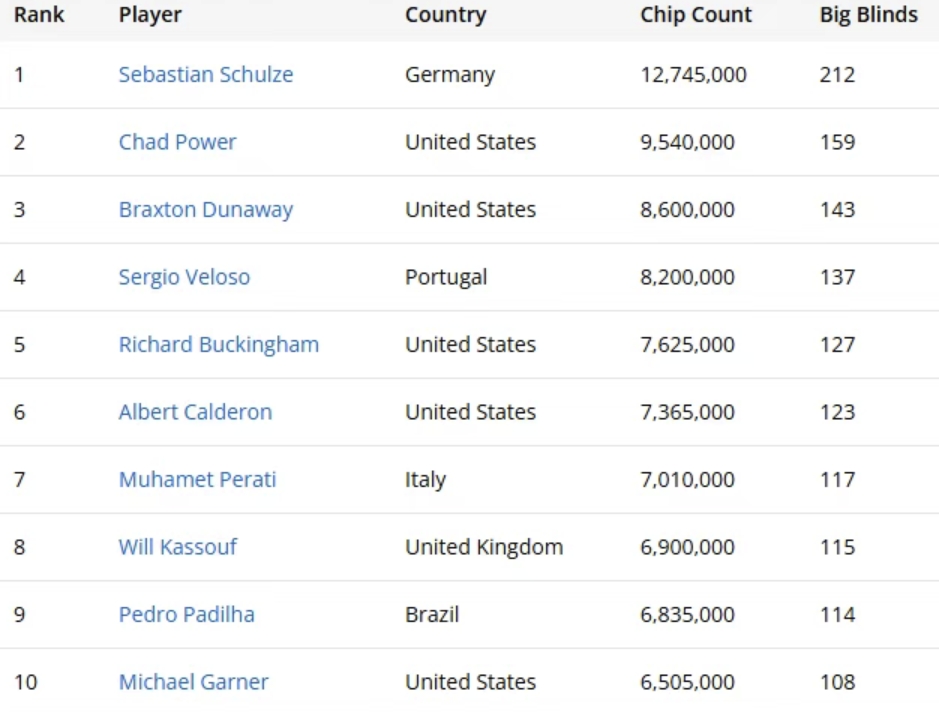
Task: Click the Sergio Veloso player name
Action: [x=184, y=277]
